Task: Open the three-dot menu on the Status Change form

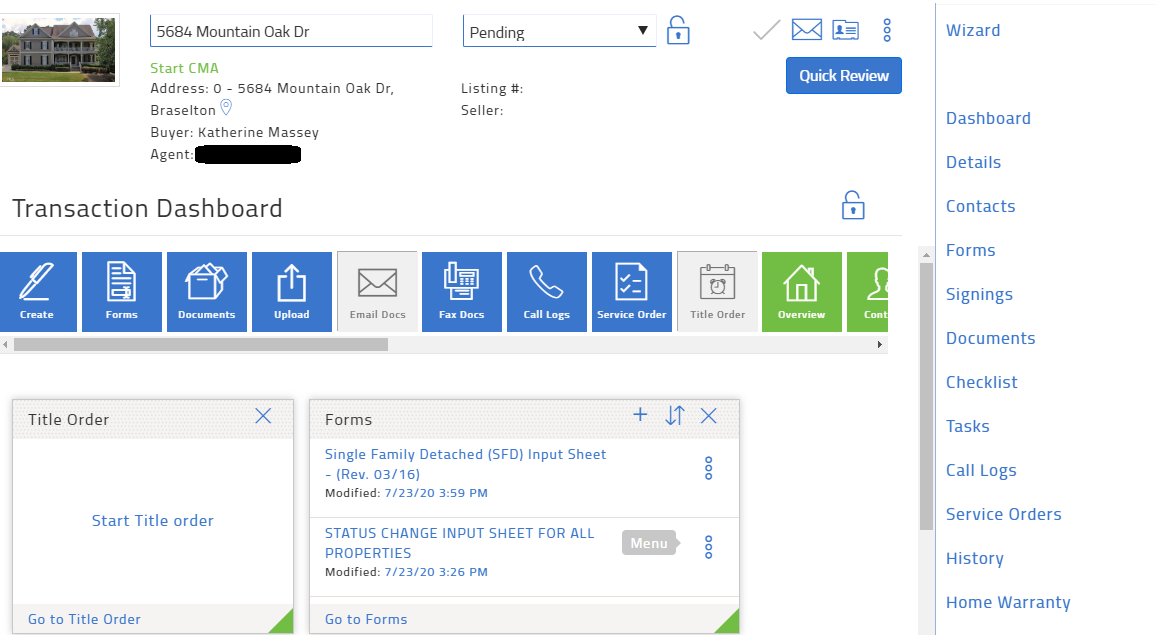Action: click(x=708, y=546)
